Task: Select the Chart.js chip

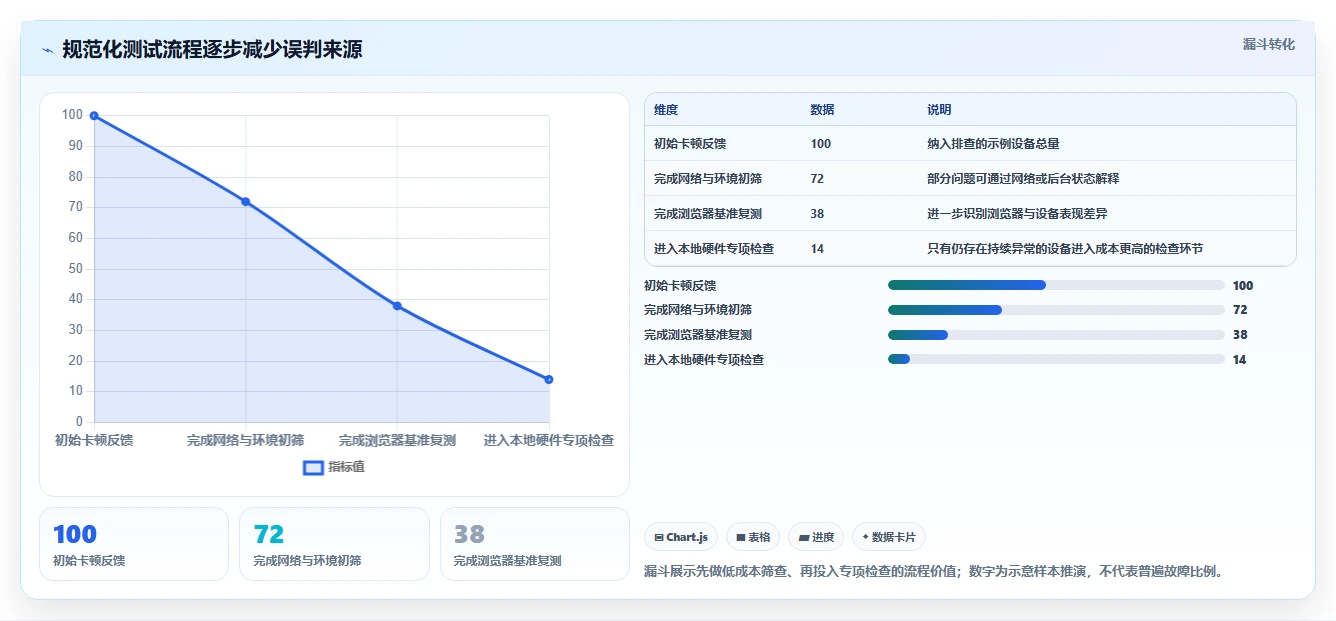Action: point(681,537)
